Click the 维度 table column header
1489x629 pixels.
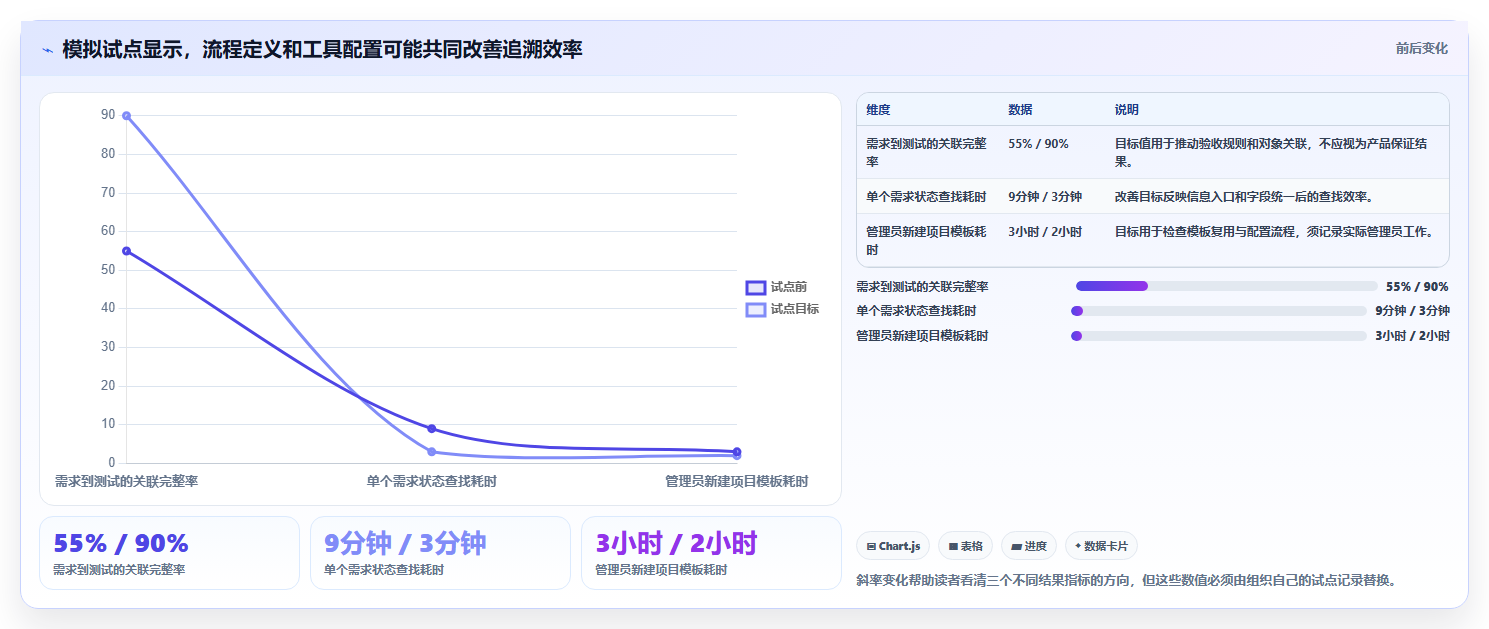(878, 109)
